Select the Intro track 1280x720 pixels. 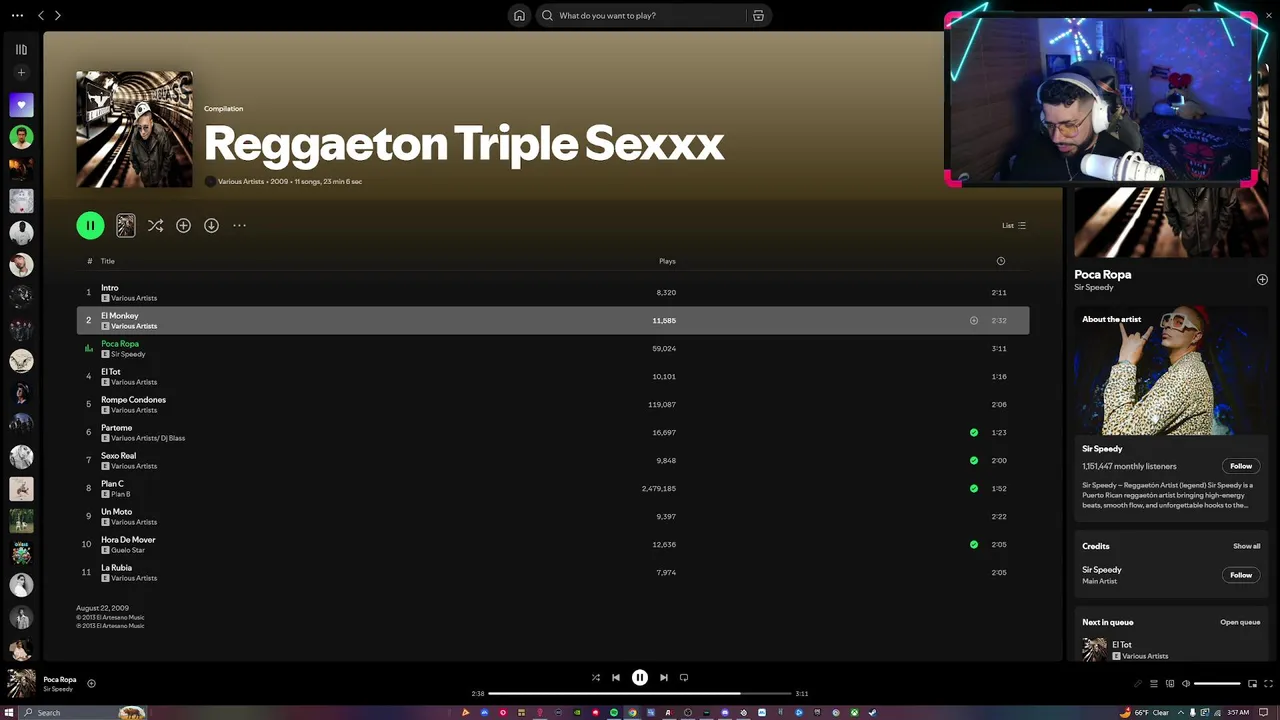click(553, 292)
